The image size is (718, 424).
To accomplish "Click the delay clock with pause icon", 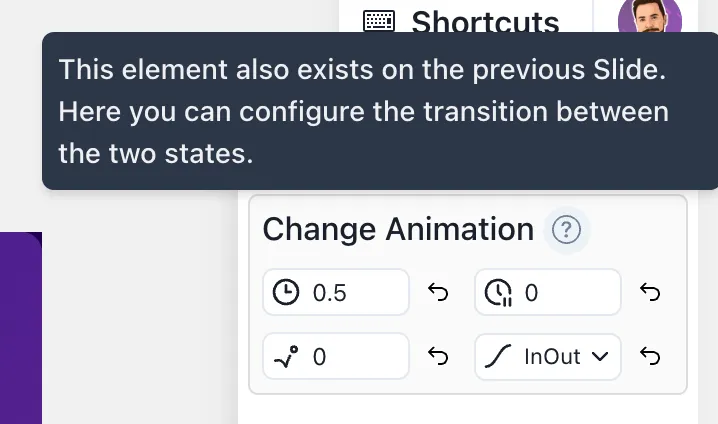I will [x=498, y=293].
